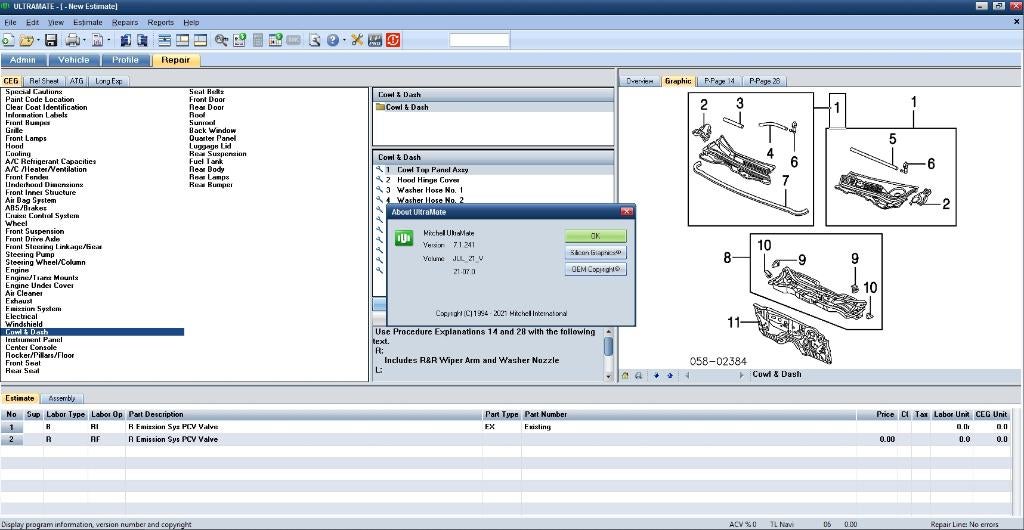Click the report document toolbar icon
Screen dimensions: 1024x530
click(98, 40)
